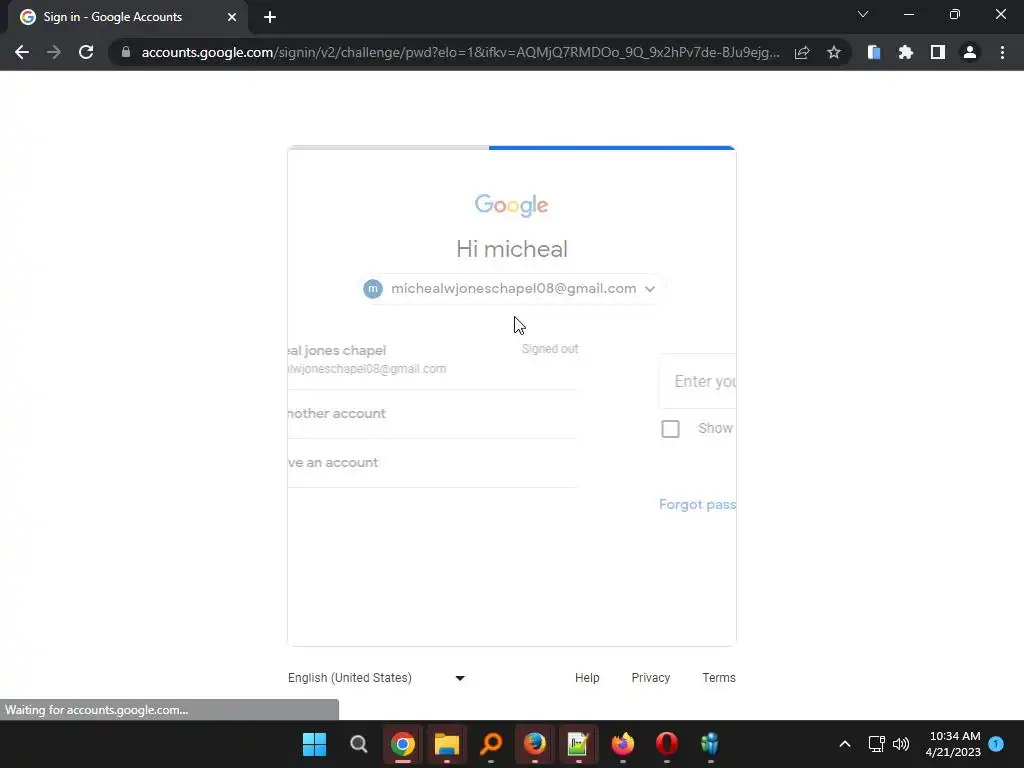Image resolution: width=1024 pixels, height=768 pixels.
Task: Choose the jones chapel signed-out account
Action: (432, 359)
